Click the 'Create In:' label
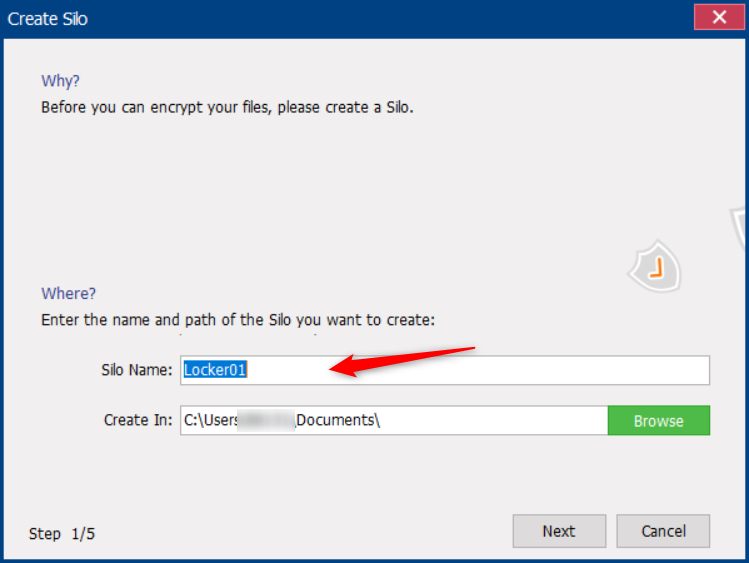 [138, 421]
